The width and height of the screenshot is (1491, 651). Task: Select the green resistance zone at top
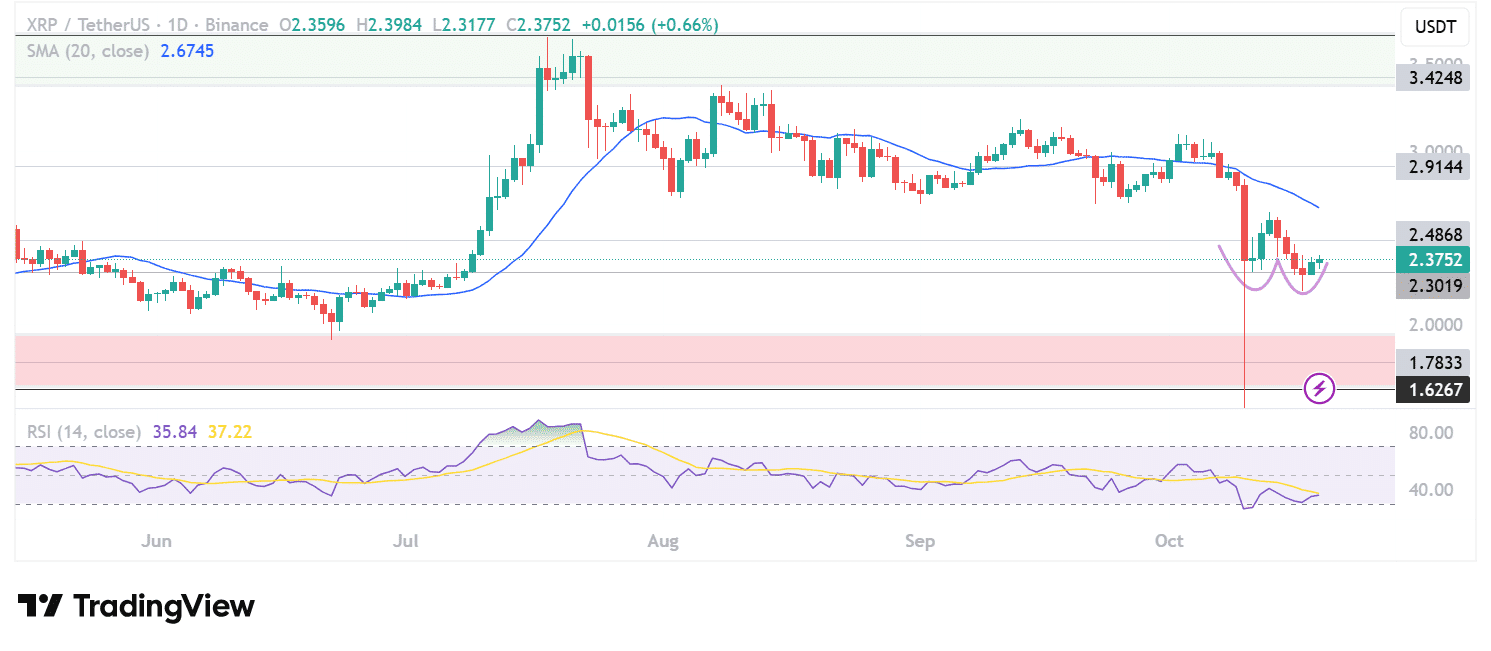pos(300,60)
